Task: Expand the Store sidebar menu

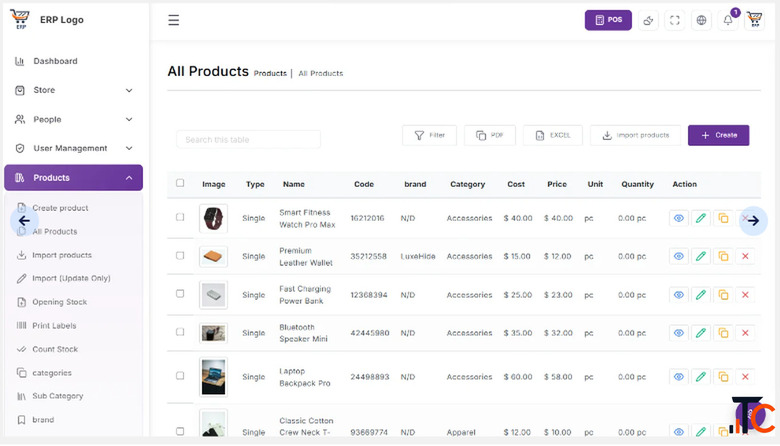Action: click(x=74, y=90)
